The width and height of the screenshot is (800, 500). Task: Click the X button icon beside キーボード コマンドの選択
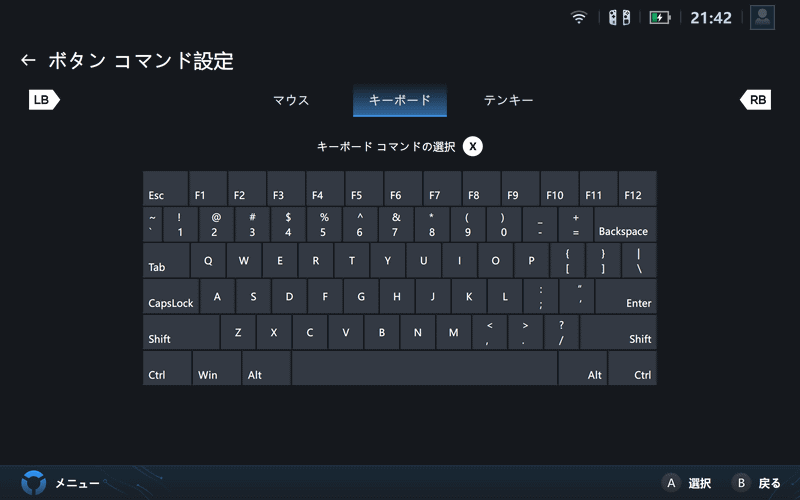[472, 146]
